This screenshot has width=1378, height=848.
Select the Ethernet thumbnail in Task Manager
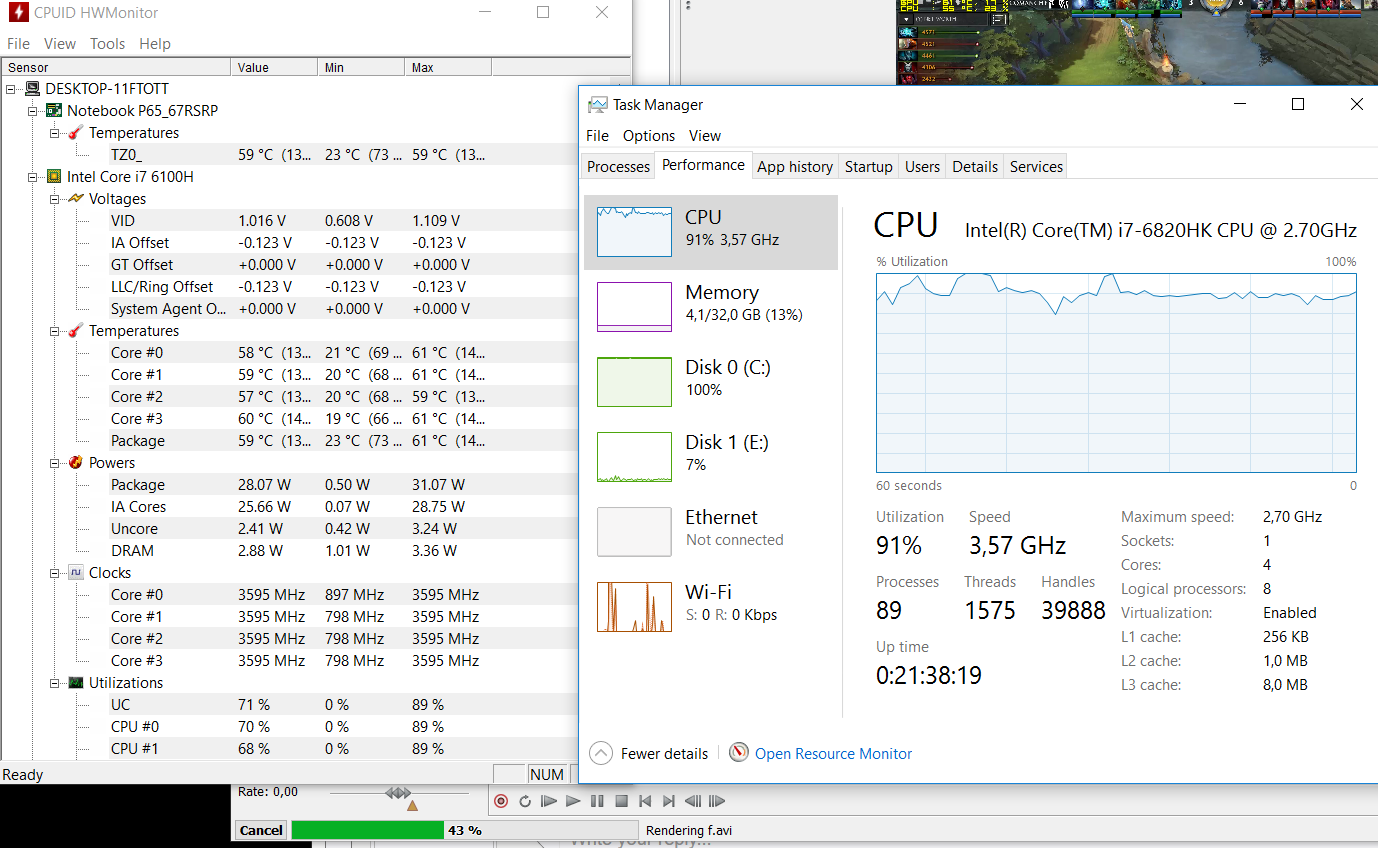[634, 532]
